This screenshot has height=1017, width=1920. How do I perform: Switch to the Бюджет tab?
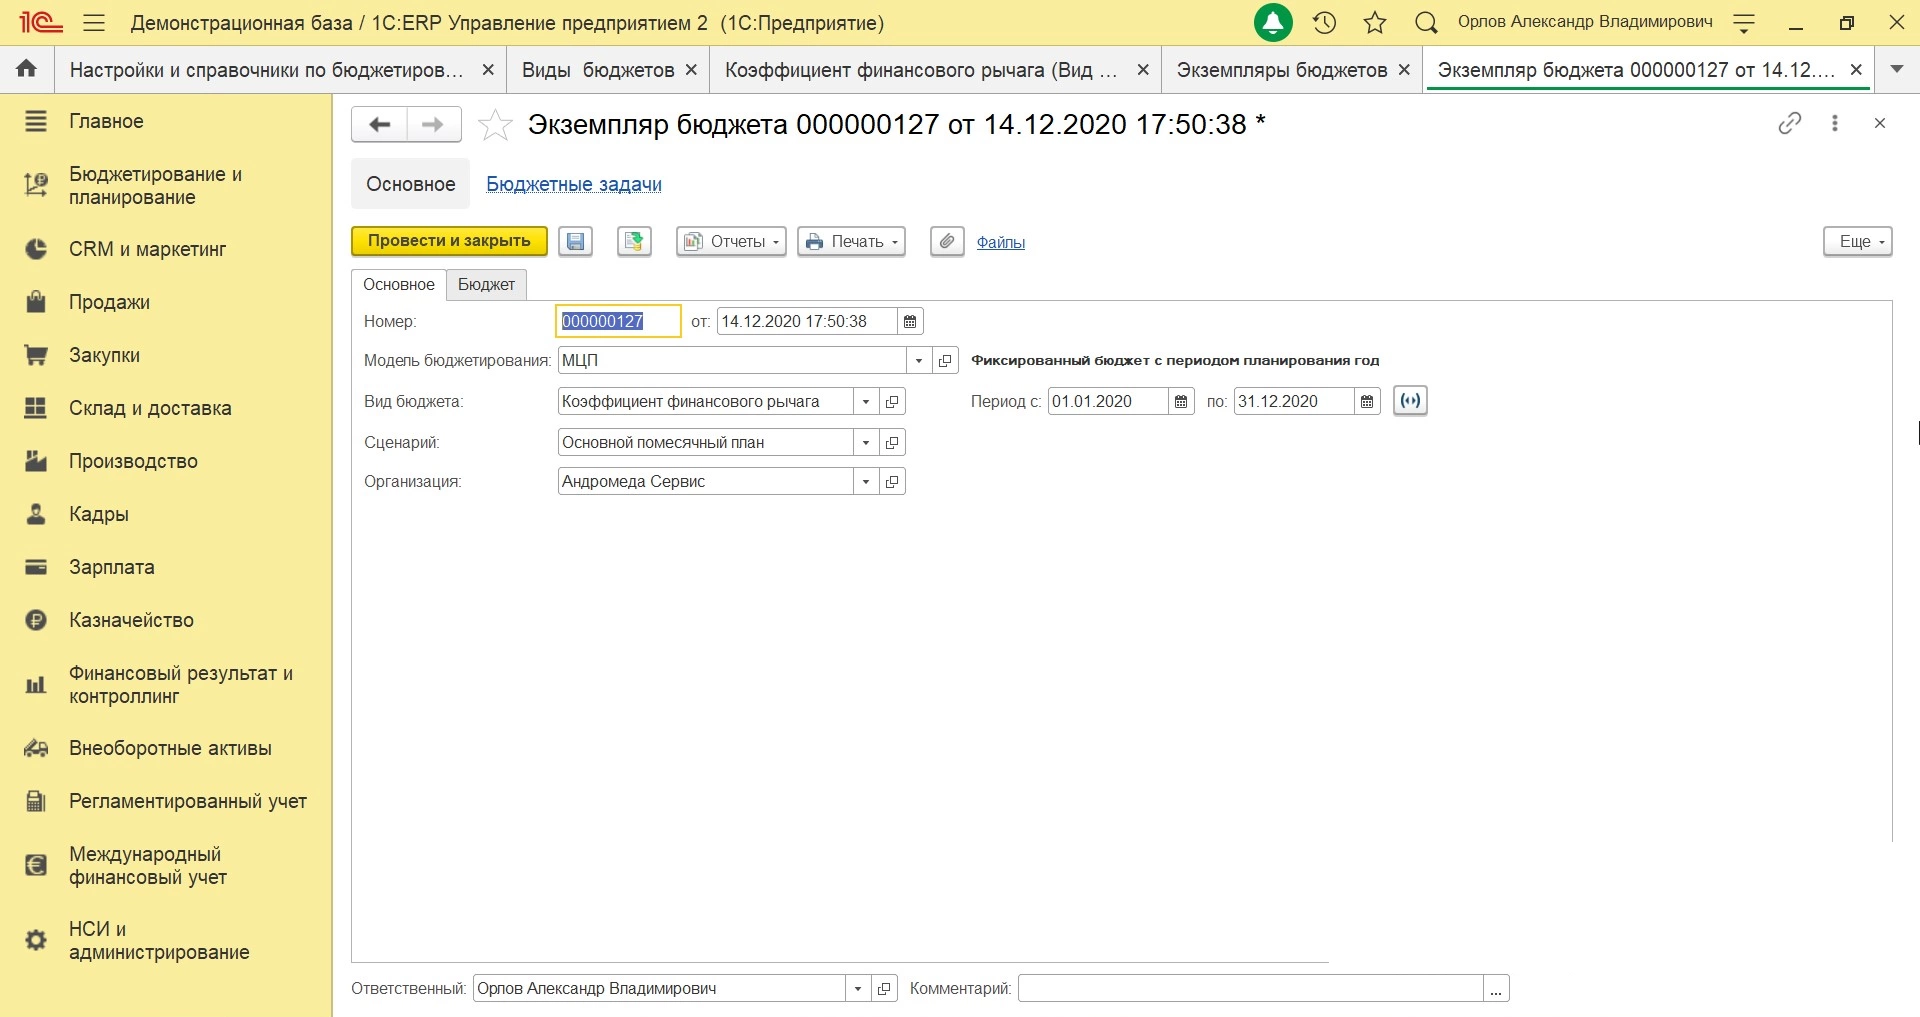(x=486, y=284)
